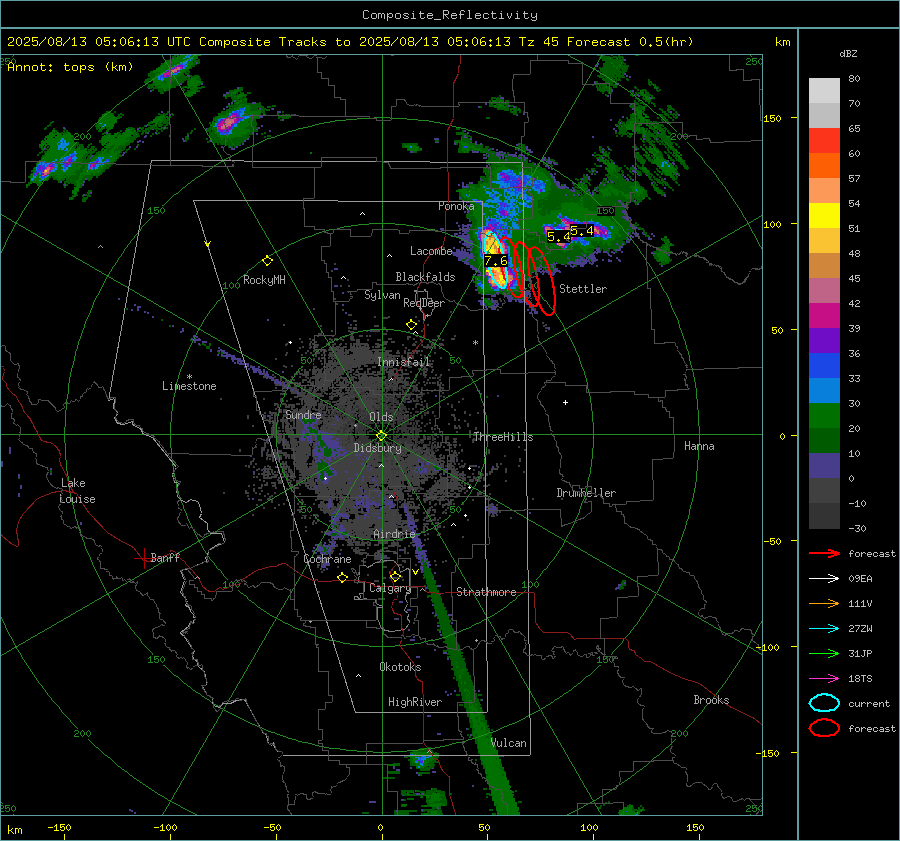Select the red 65–60 dBZ color swatch

[824, 141]
